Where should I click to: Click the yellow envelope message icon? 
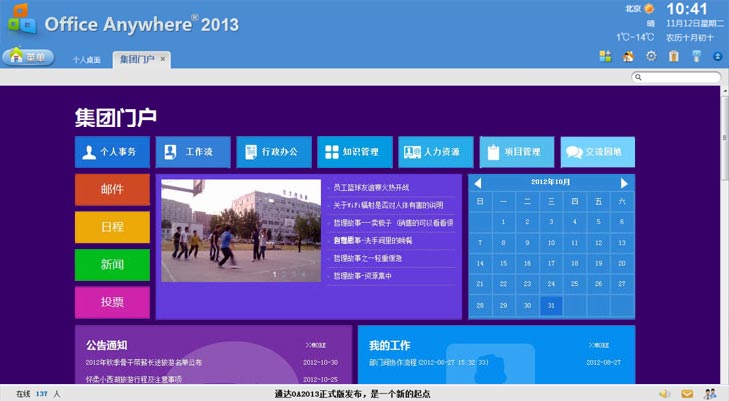687,394
